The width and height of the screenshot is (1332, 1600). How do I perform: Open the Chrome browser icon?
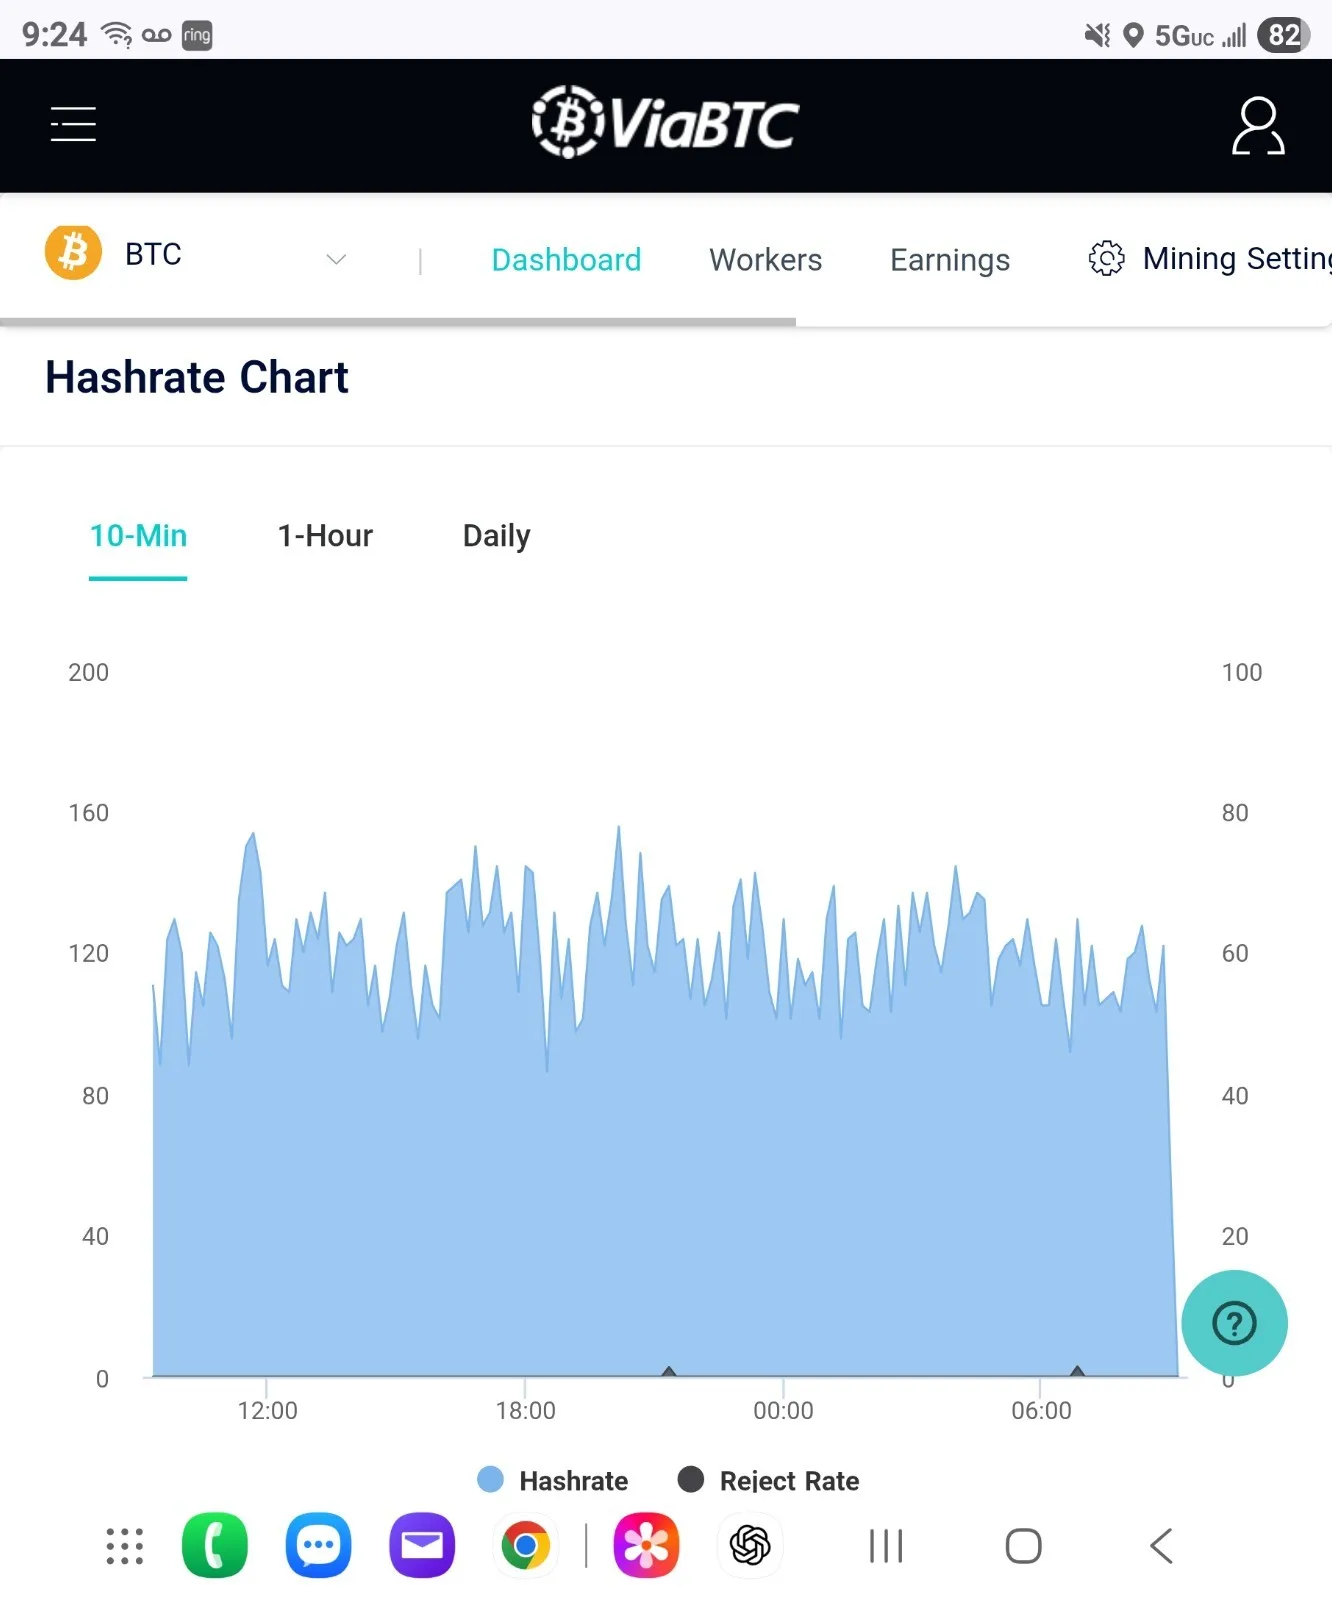[x=525, y=1546]
